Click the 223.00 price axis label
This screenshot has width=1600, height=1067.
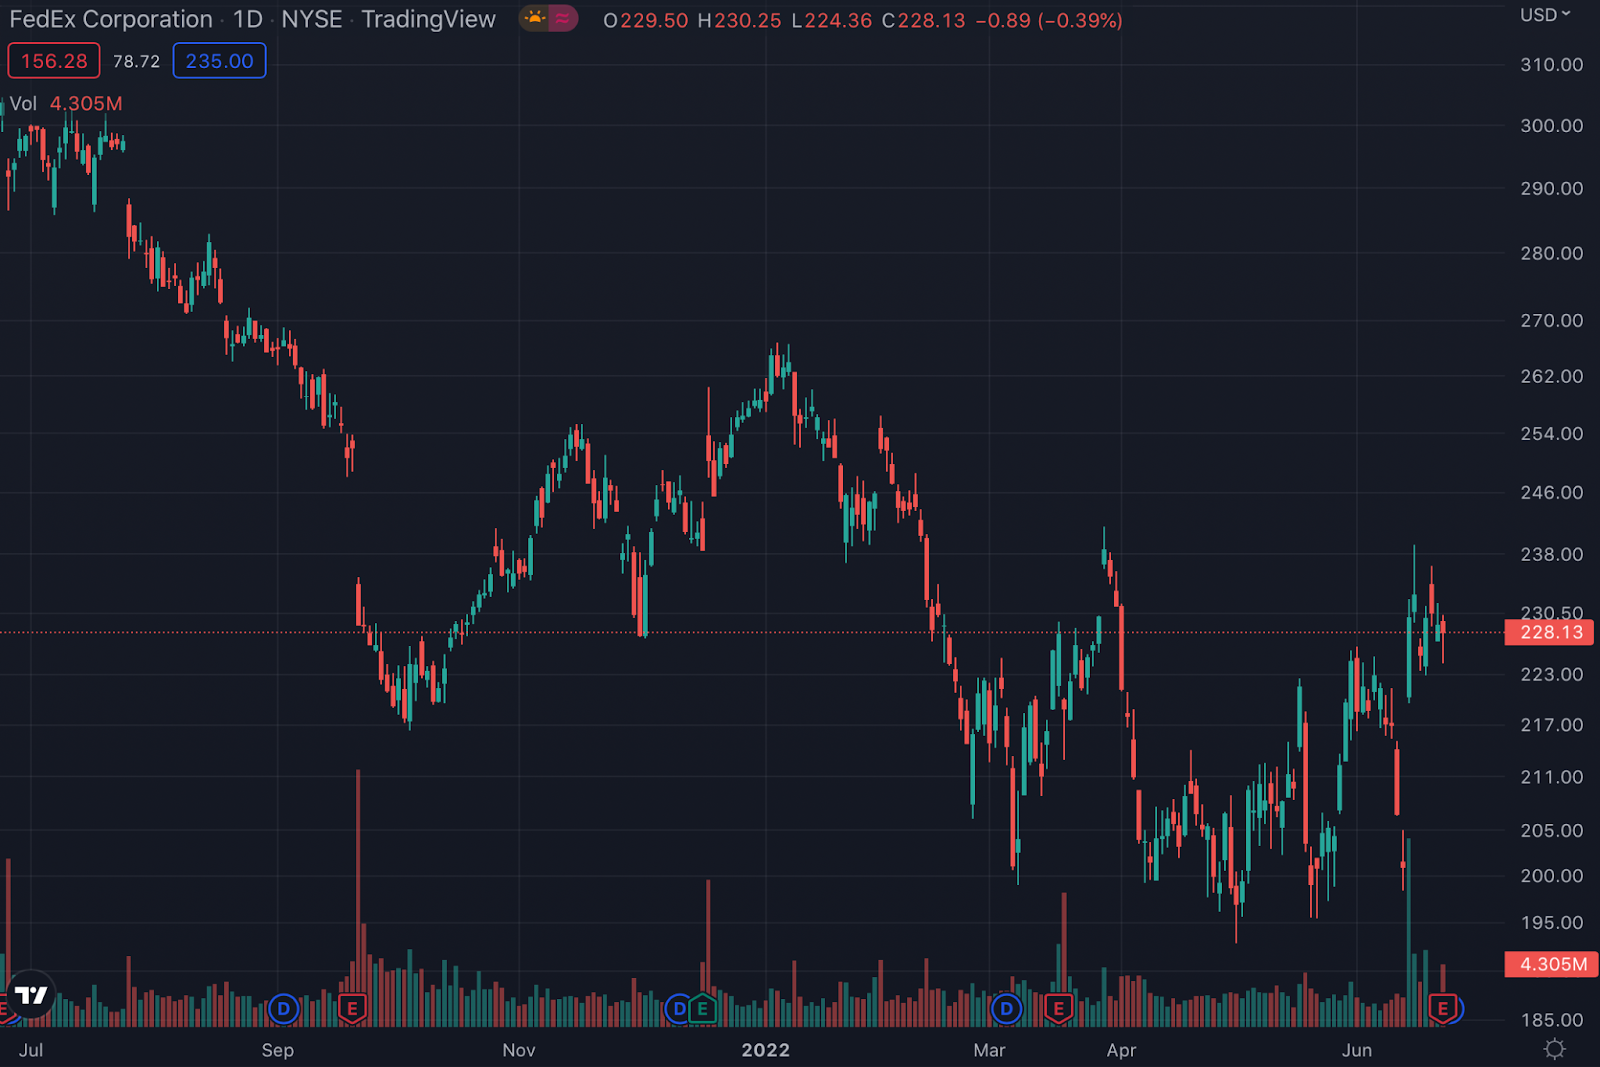point(1552,675)
